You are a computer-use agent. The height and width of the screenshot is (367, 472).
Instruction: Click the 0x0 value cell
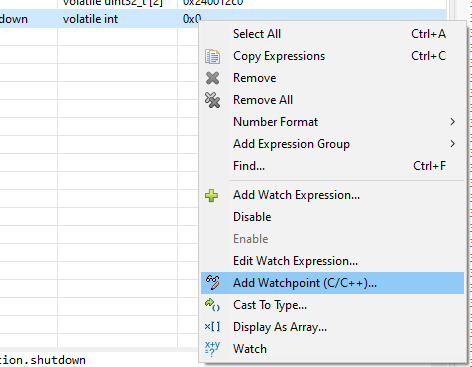pyautogui.click(x=188, y=17)
